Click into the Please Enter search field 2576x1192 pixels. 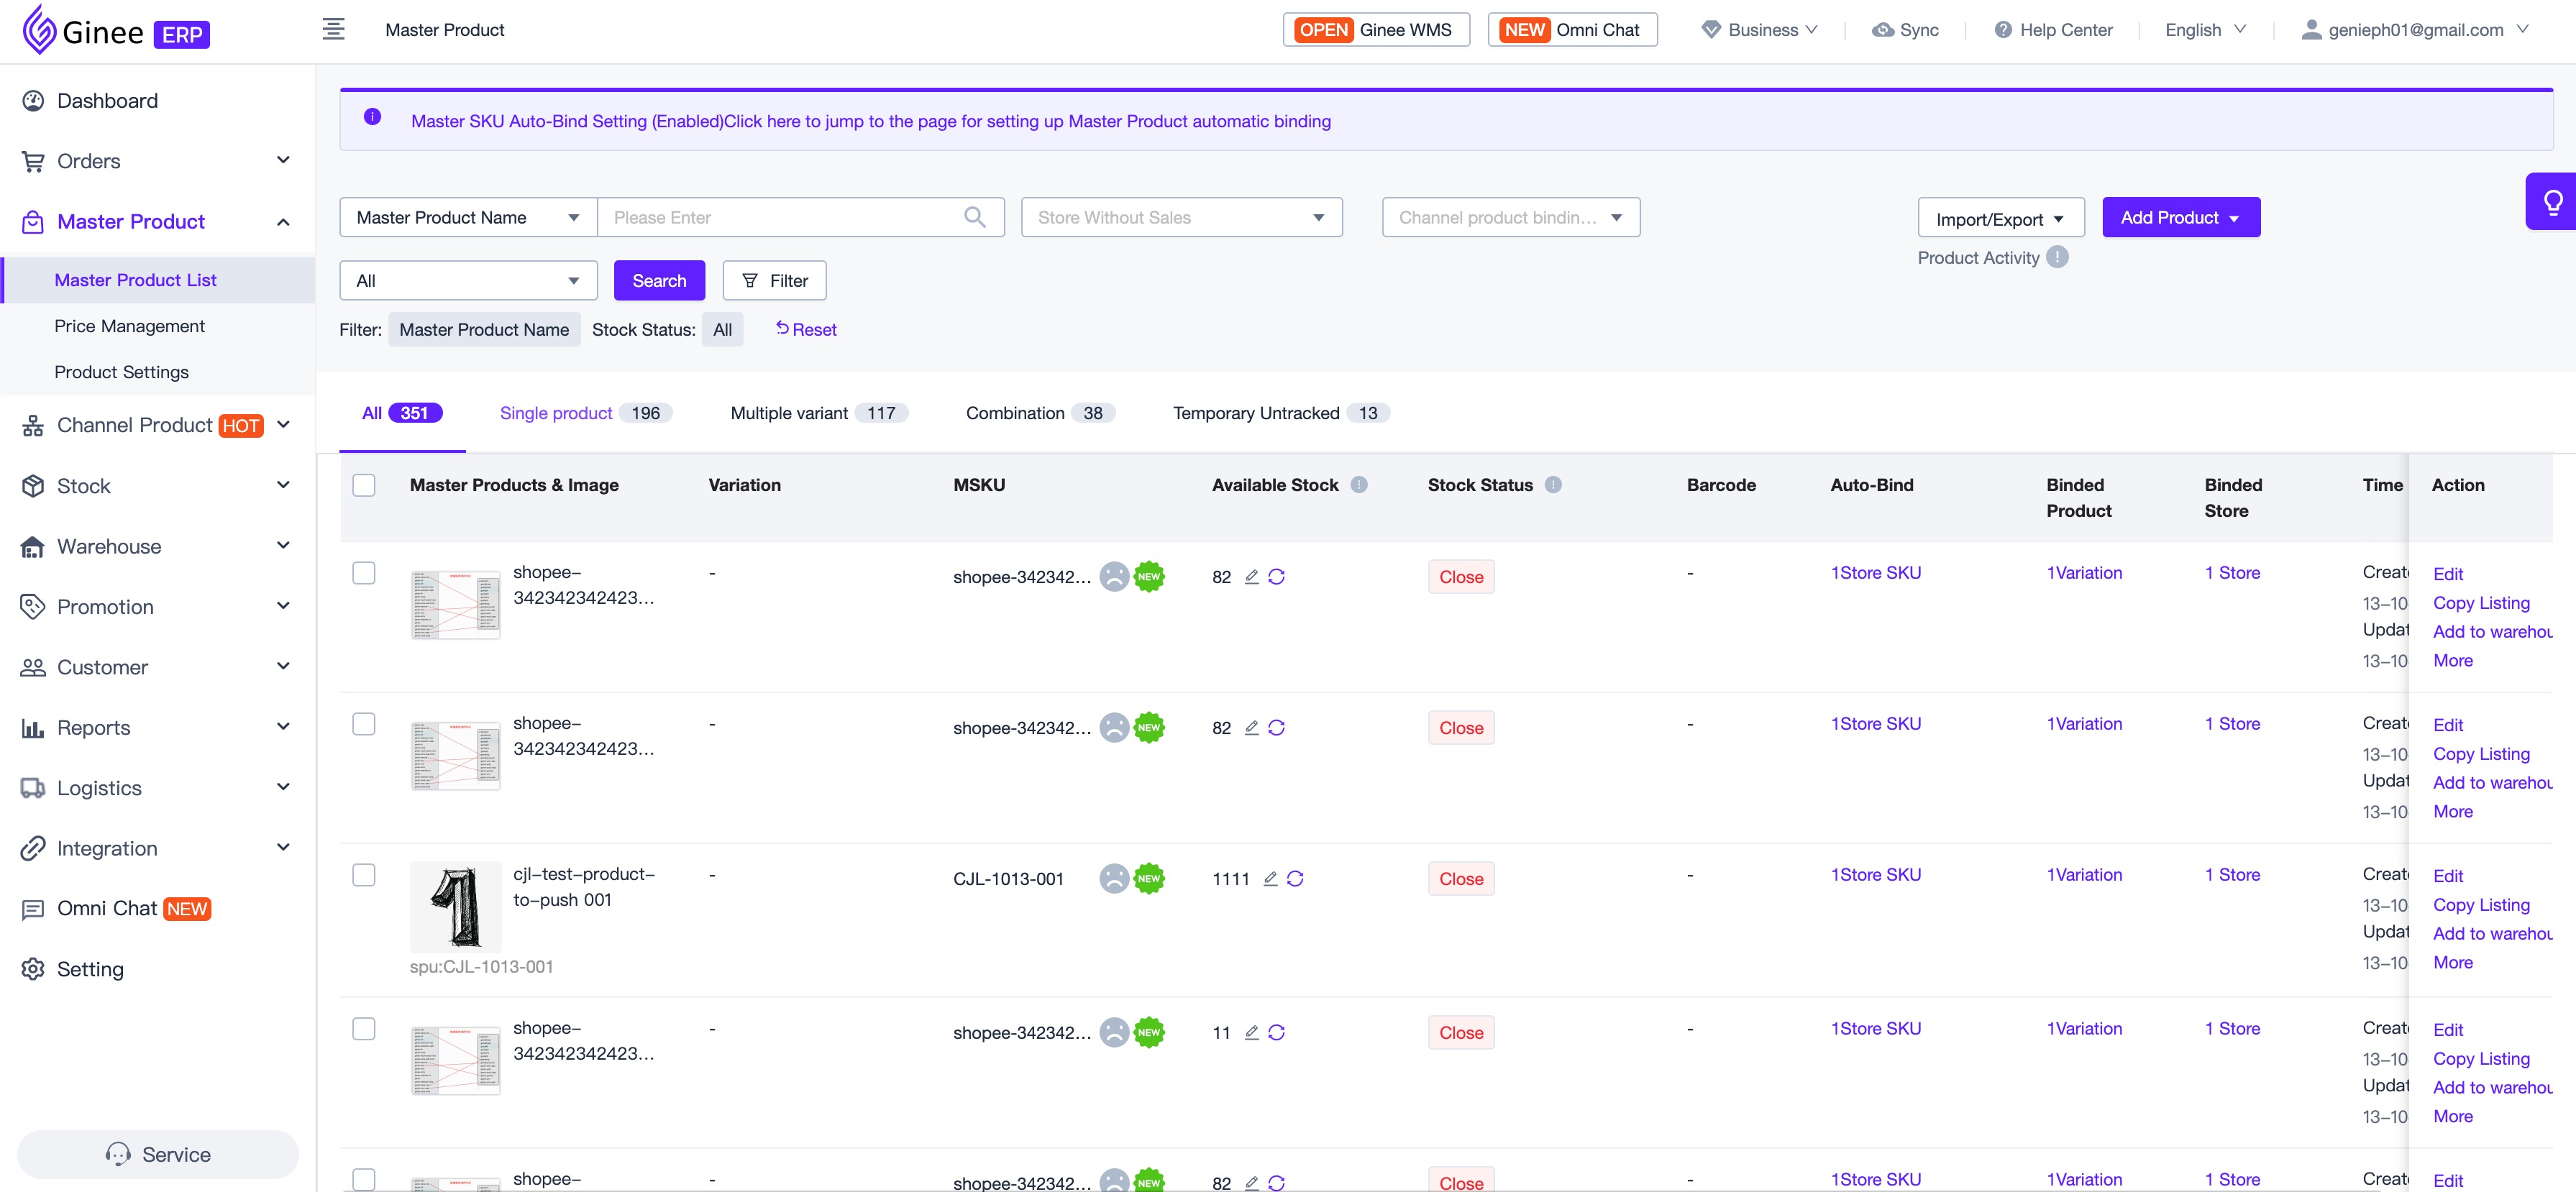coord(780,217)
